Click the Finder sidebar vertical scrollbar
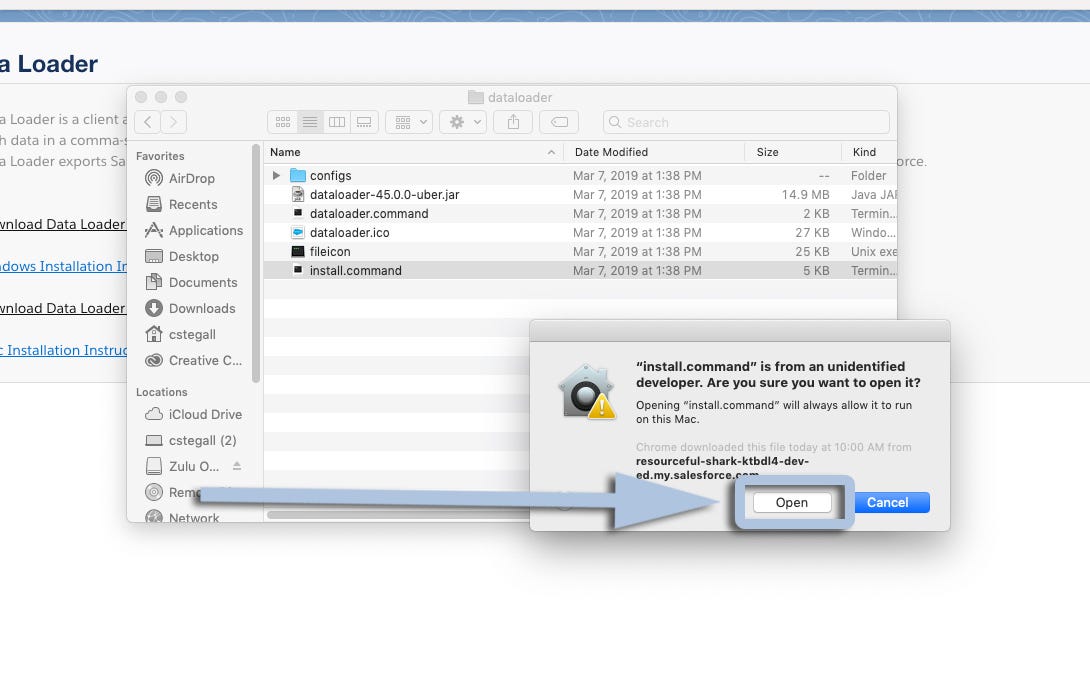 (x=256, y=264)
